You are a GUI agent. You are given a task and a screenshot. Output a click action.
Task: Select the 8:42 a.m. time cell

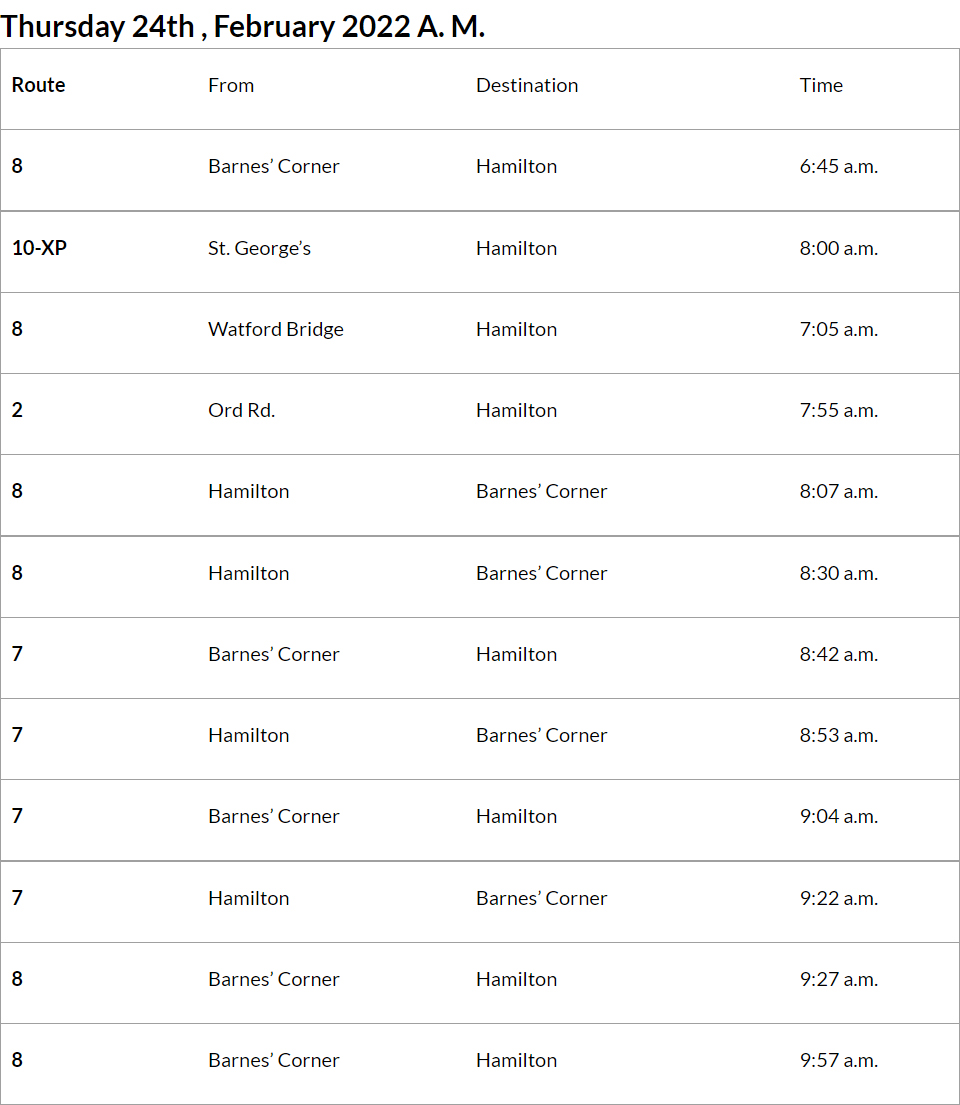(838, 654)
